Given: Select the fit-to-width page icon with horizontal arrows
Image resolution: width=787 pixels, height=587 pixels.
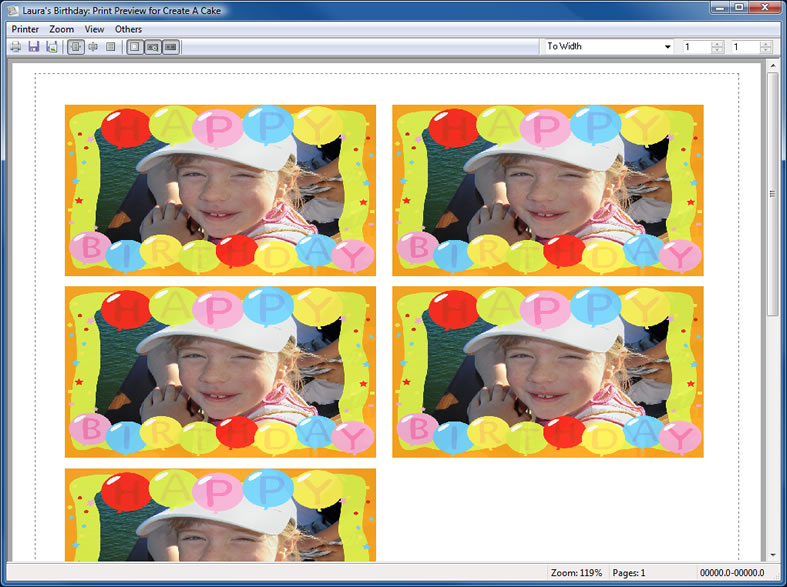Looking at the screenshot, I should (x=76, y=47).
